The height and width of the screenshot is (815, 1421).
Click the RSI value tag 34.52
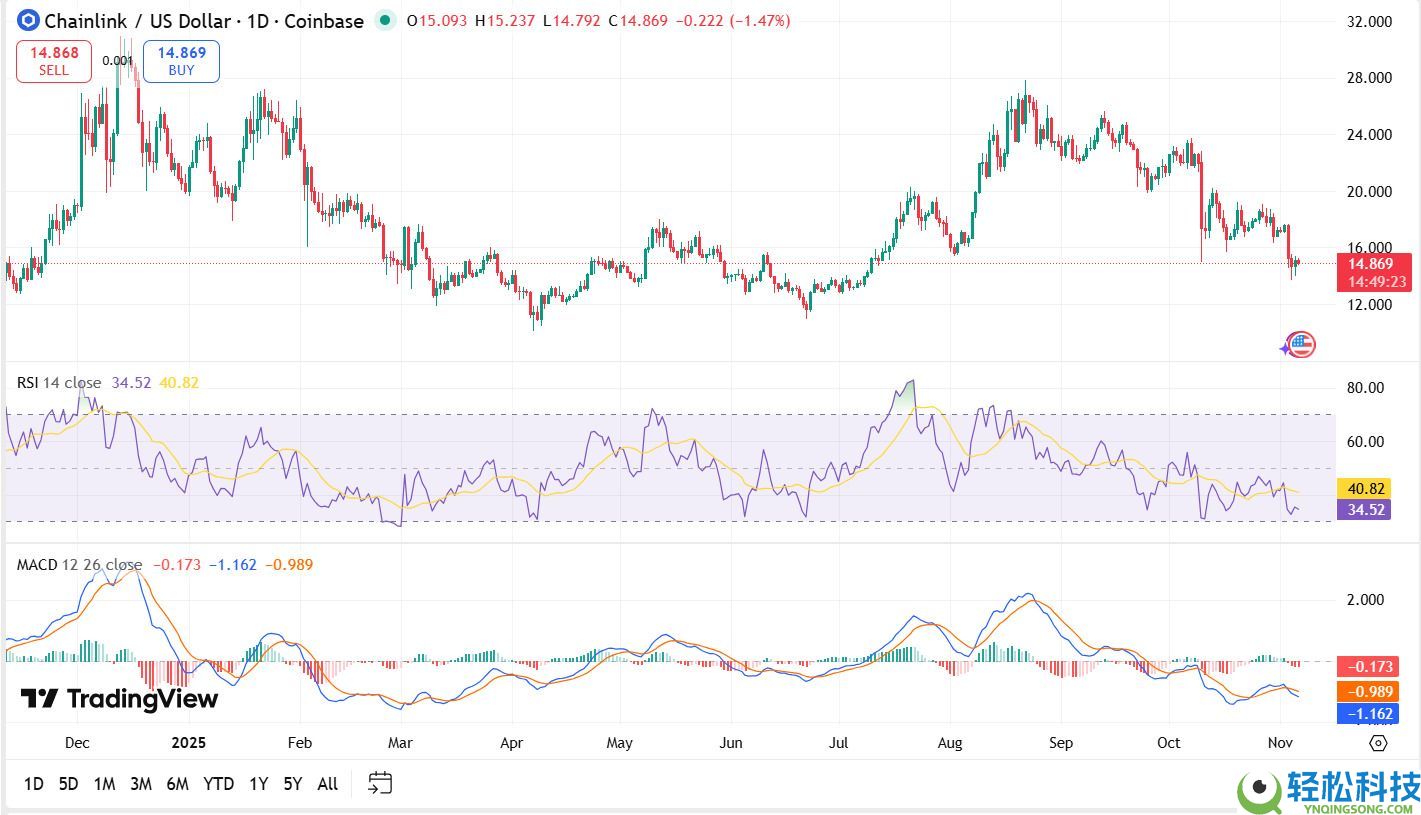[x=1363, y=510]
